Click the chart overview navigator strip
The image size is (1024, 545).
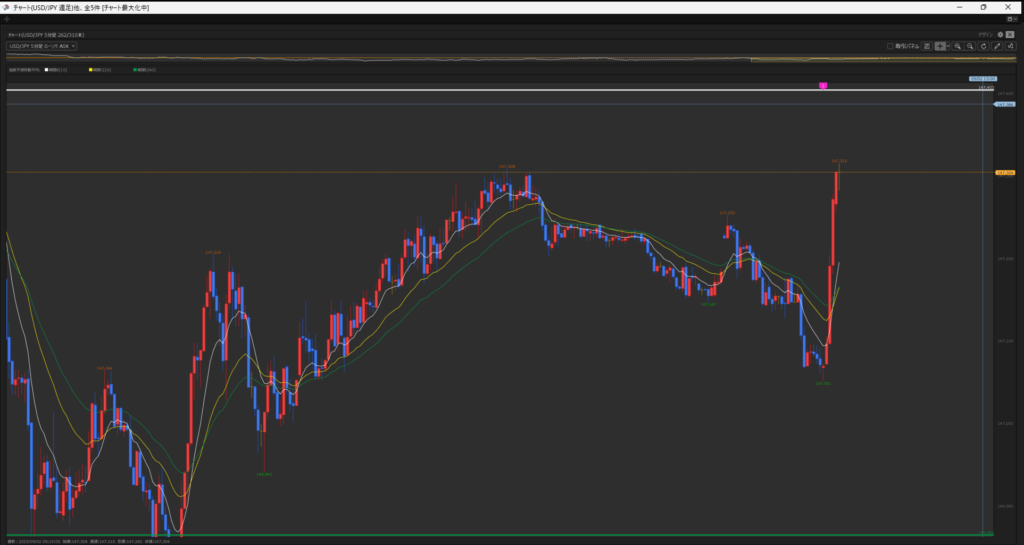pyautogui.click(x=500, y=59)
